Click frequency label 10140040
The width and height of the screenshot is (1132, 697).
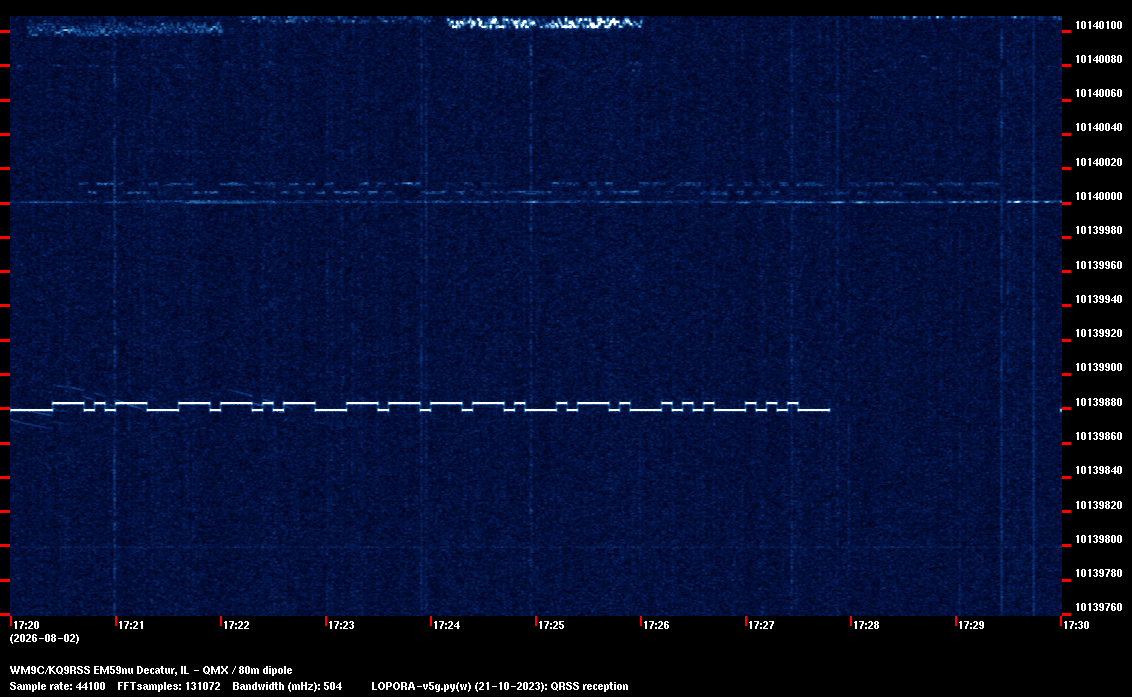click(x=1099, y=127)
